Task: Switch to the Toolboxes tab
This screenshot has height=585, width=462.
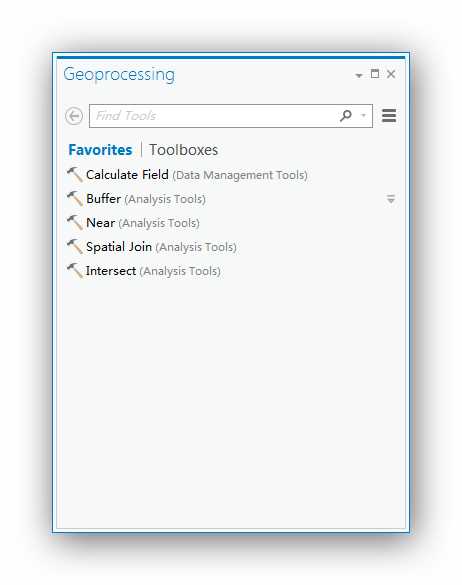Action: [x=184, y=150]
